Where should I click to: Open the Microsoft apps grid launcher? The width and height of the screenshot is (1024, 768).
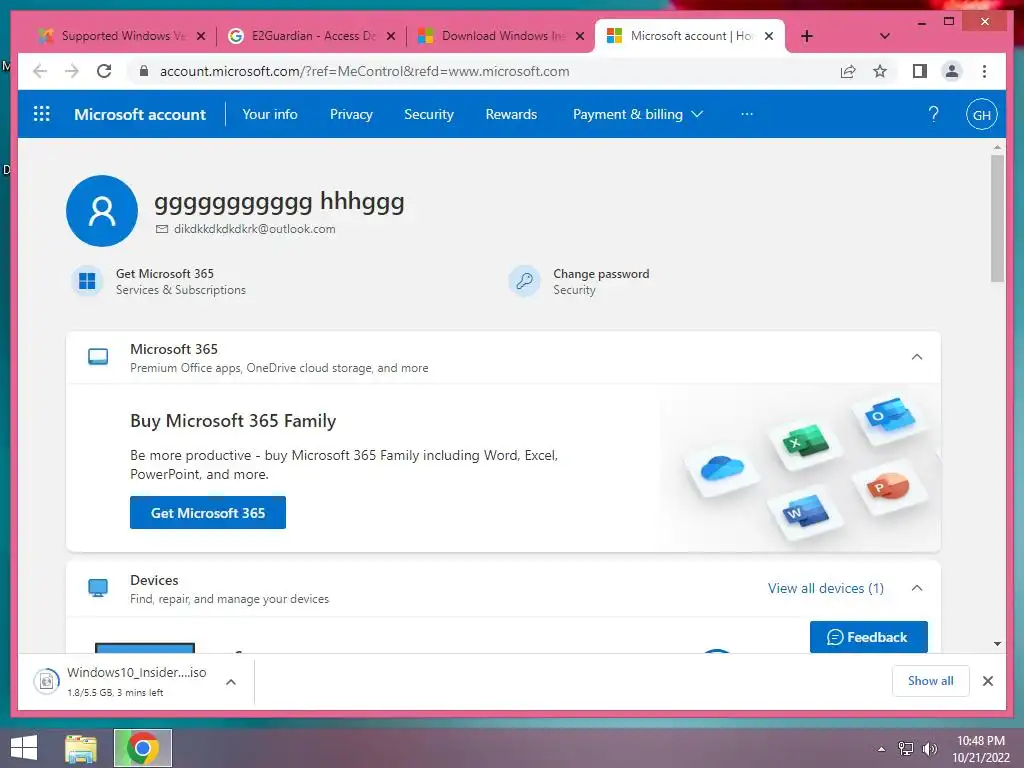pyautogui.click(x=42, y=114)
